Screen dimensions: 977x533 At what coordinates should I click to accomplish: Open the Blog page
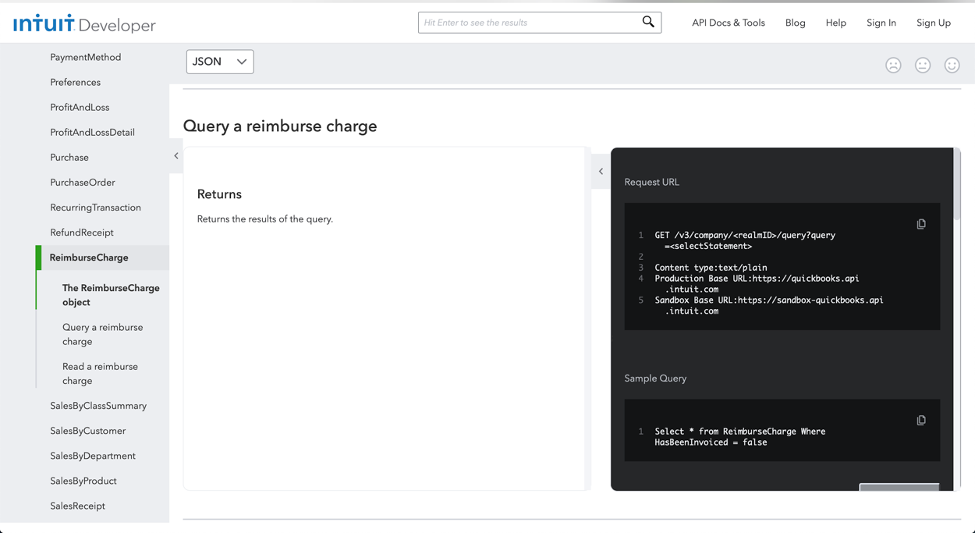click(794, 22)
